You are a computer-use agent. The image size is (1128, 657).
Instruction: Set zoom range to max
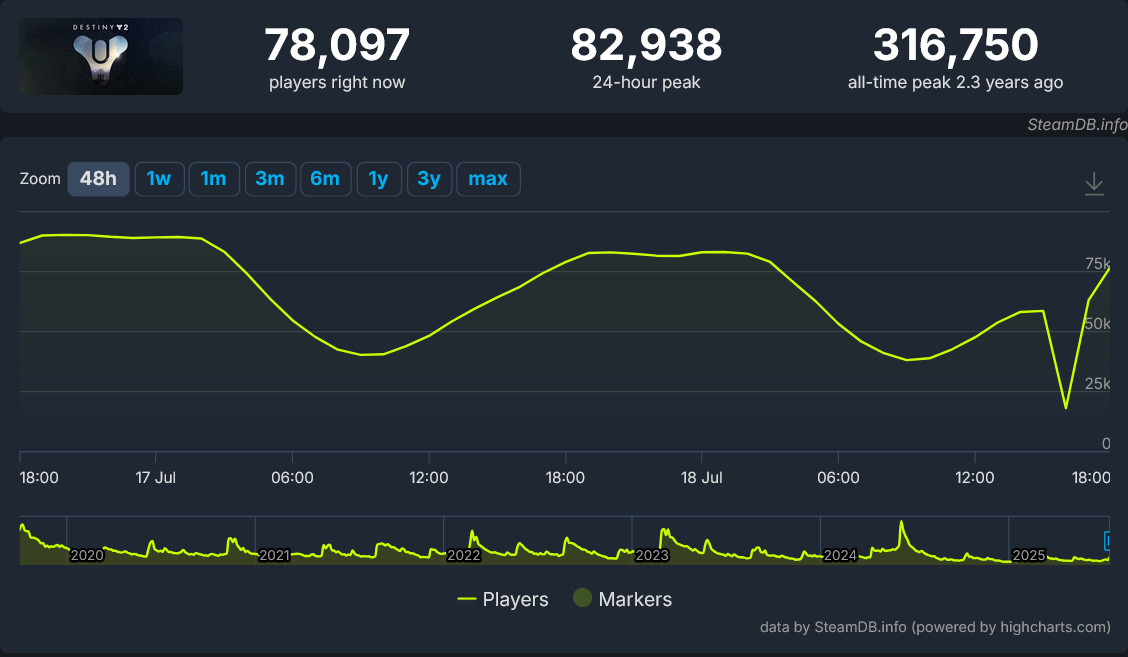point(488,179)
